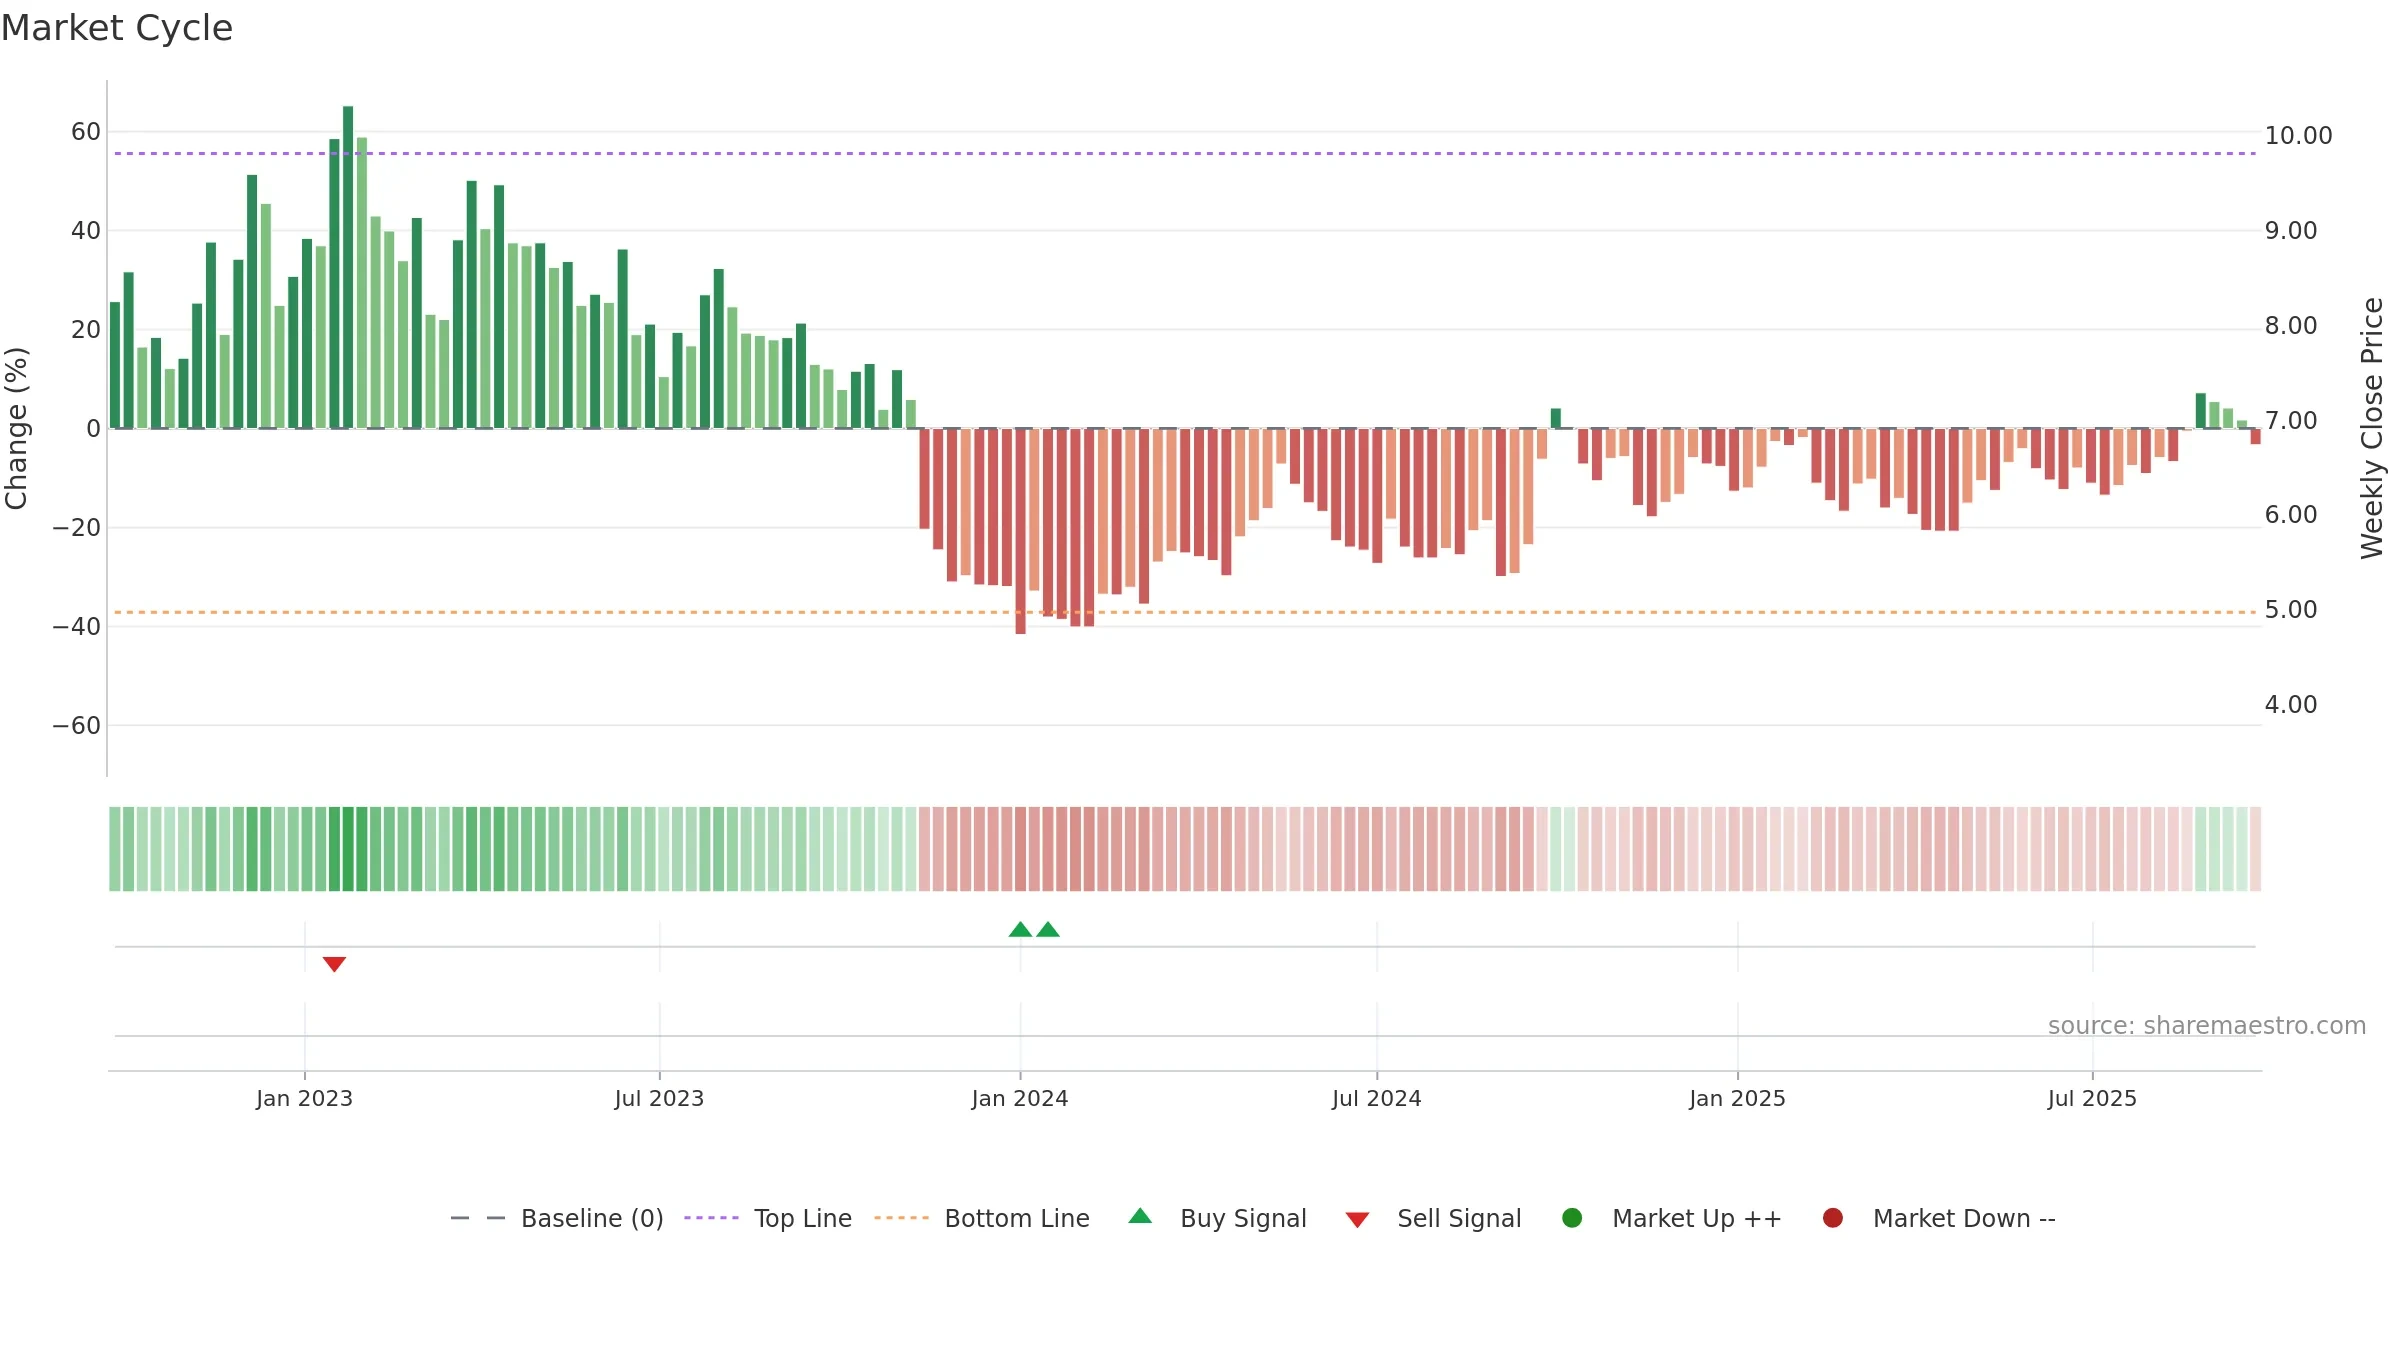This screenshot has width=2400, height=1350.
Task: Click the −40 tick on the left axis
Action: tap(77, 627)
